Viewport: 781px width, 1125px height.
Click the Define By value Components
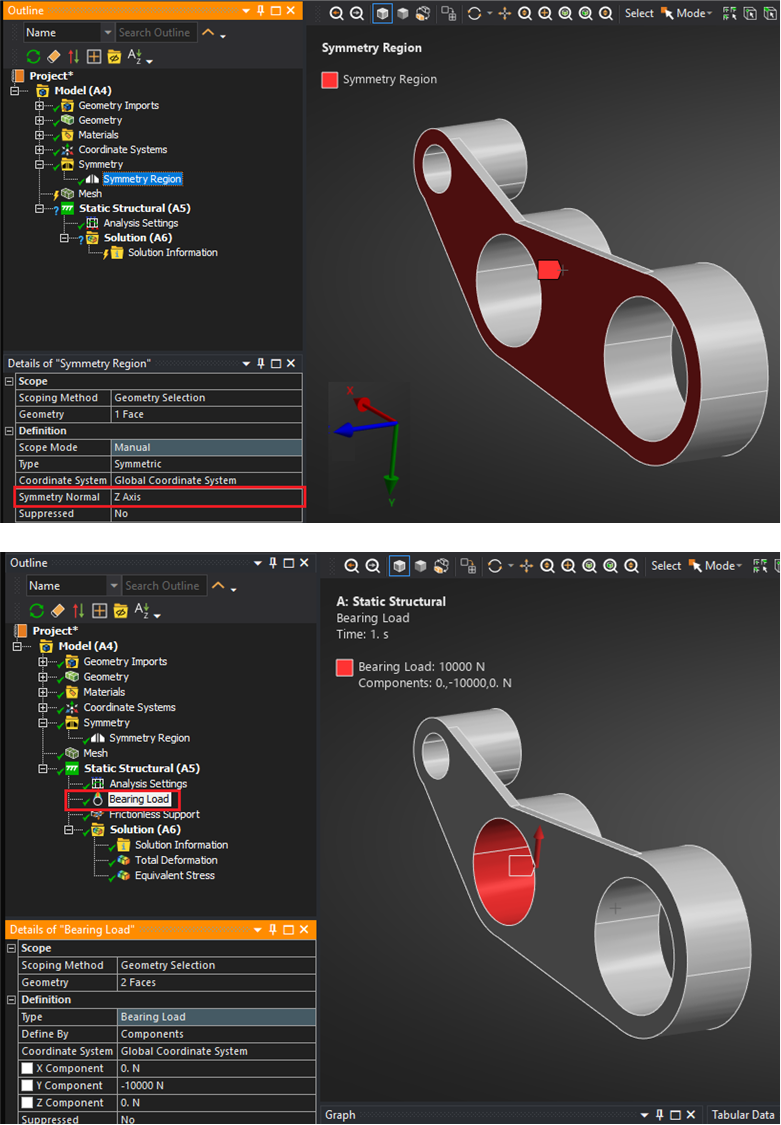coord(217,1035)
